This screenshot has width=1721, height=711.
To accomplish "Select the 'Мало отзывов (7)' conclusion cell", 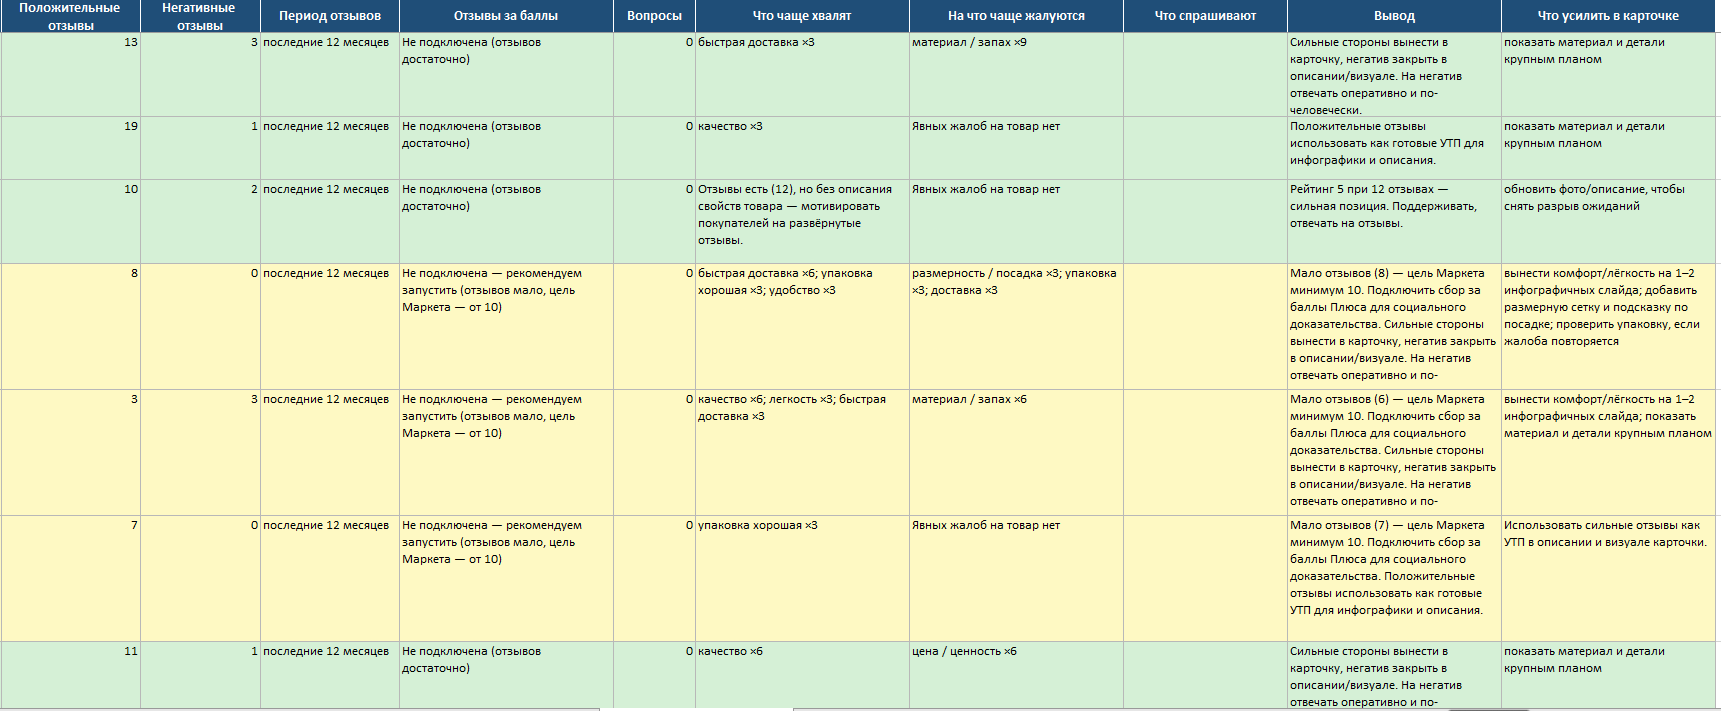I will (x=1394, y=579).
